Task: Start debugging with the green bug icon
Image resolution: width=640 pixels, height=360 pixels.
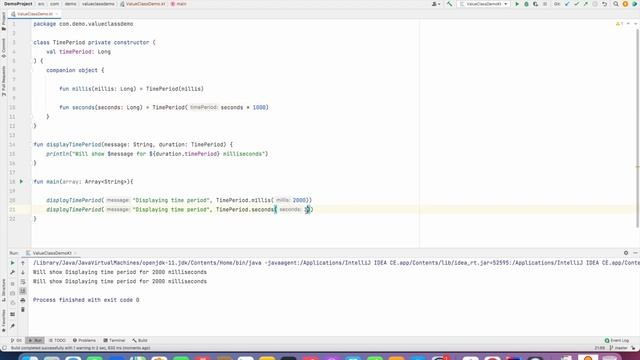Action: (526, 4)
